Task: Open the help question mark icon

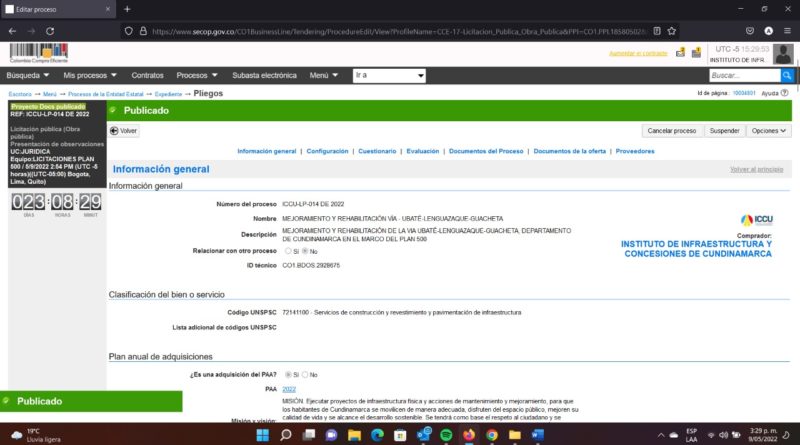Action: (x=785, y=93)
